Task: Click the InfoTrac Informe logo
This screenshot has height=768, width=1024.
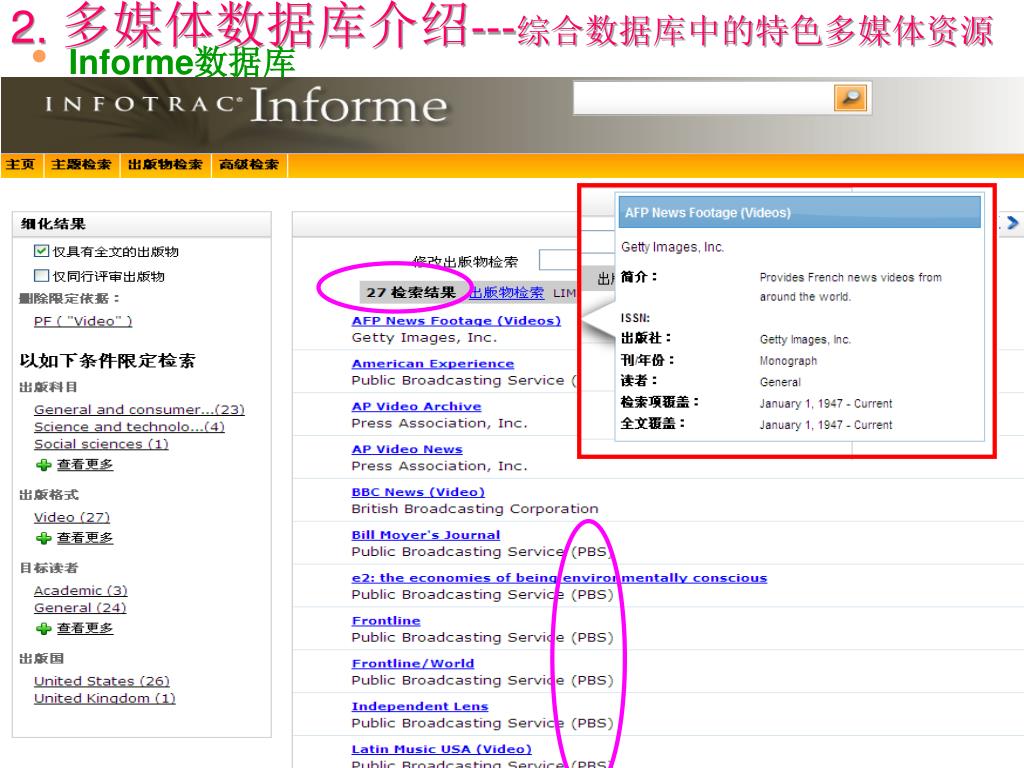Action: tap(247, 104)
